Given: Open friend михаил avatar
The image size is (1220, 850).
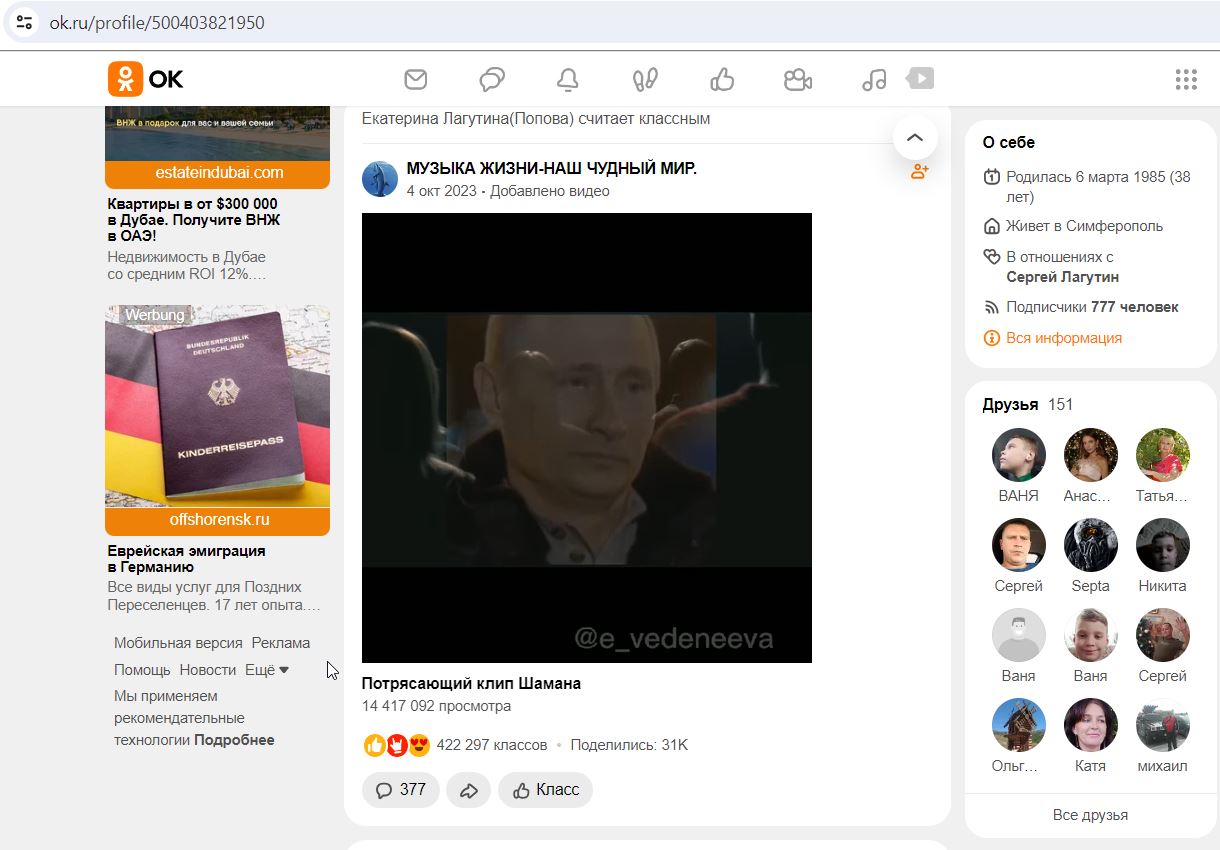Looking at the screenshot, I should pyautogui.click(x=1163, y=725).
